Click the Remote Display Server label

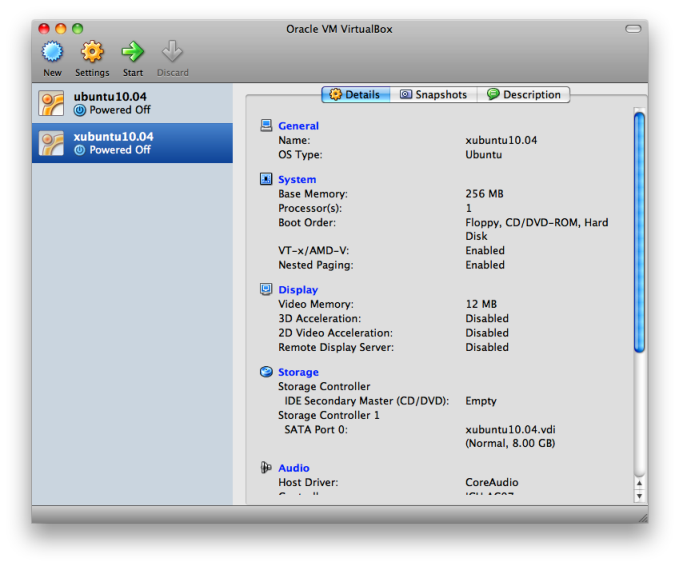(336, 347)
